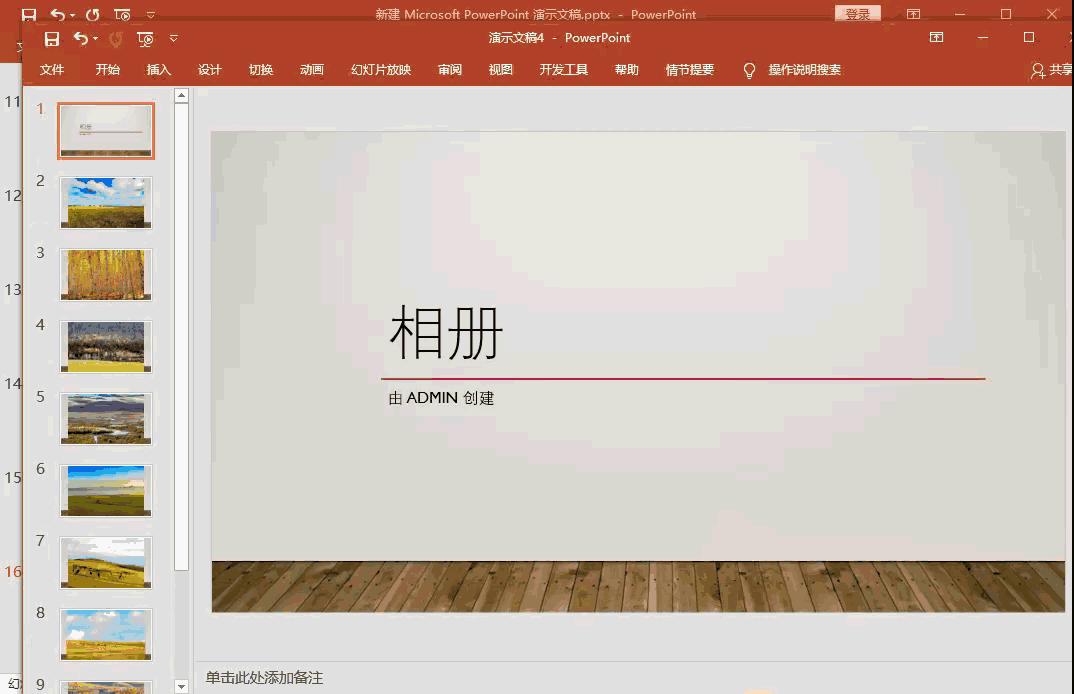Screen dimensions: 1074x694
Task: Select the 开发工具 ribbon tab
Action: click(563, 70)
